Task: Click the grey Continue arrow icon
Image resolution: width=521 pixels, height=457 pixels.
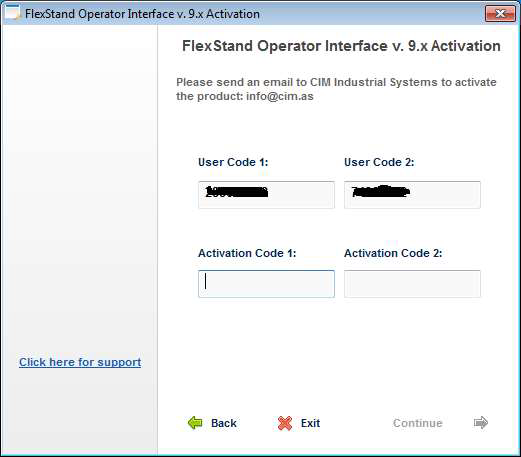Action: [481, 423]
